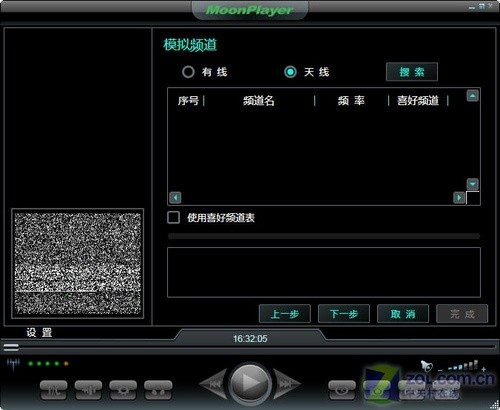Image resolution: width=500 pixels, height=410 pixels.
Task: Click the snapshot camera icon button
Action: [377, 390]
